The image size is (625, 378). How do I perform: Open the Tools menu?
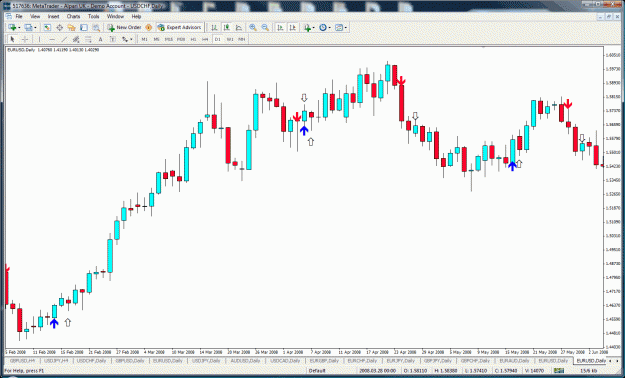94,16
